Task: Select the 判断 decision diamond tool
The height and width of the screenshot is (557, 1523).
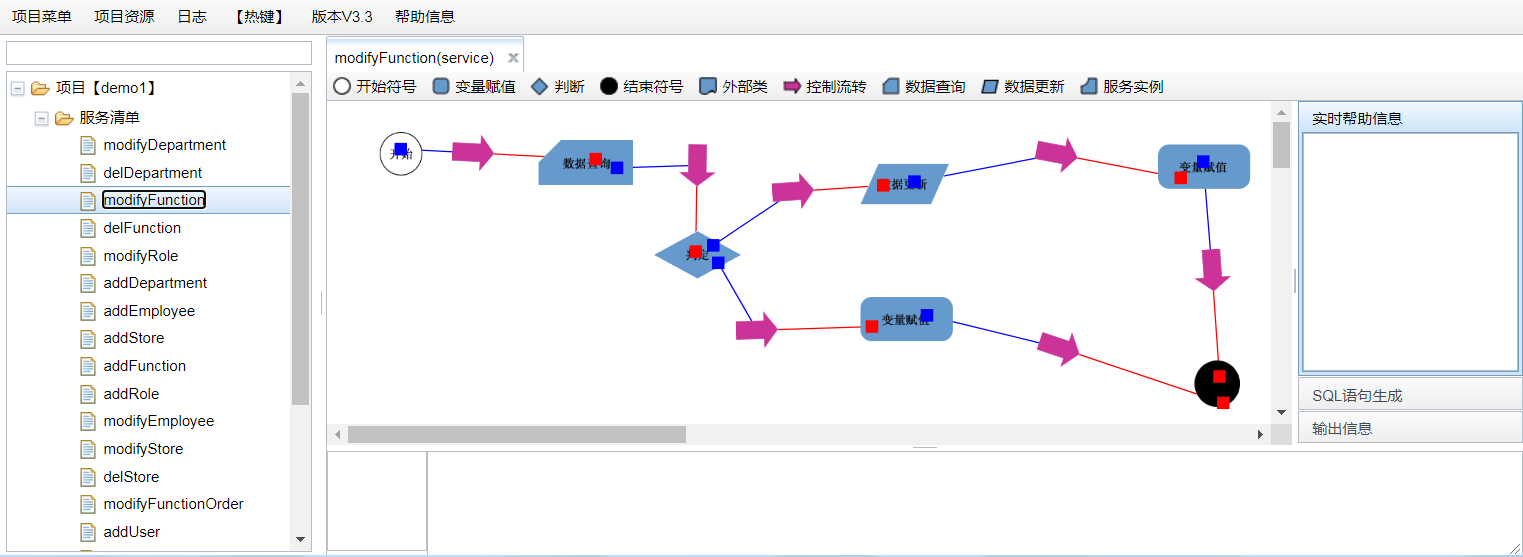Action: pyautogui.click(x=557, y=87)
